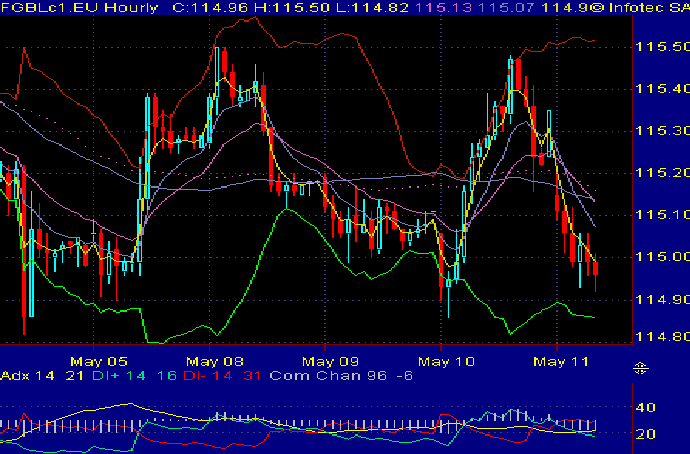Click the May 08 date marker
Viewport: 690px width, 454px height.
[x=216, y=360]
